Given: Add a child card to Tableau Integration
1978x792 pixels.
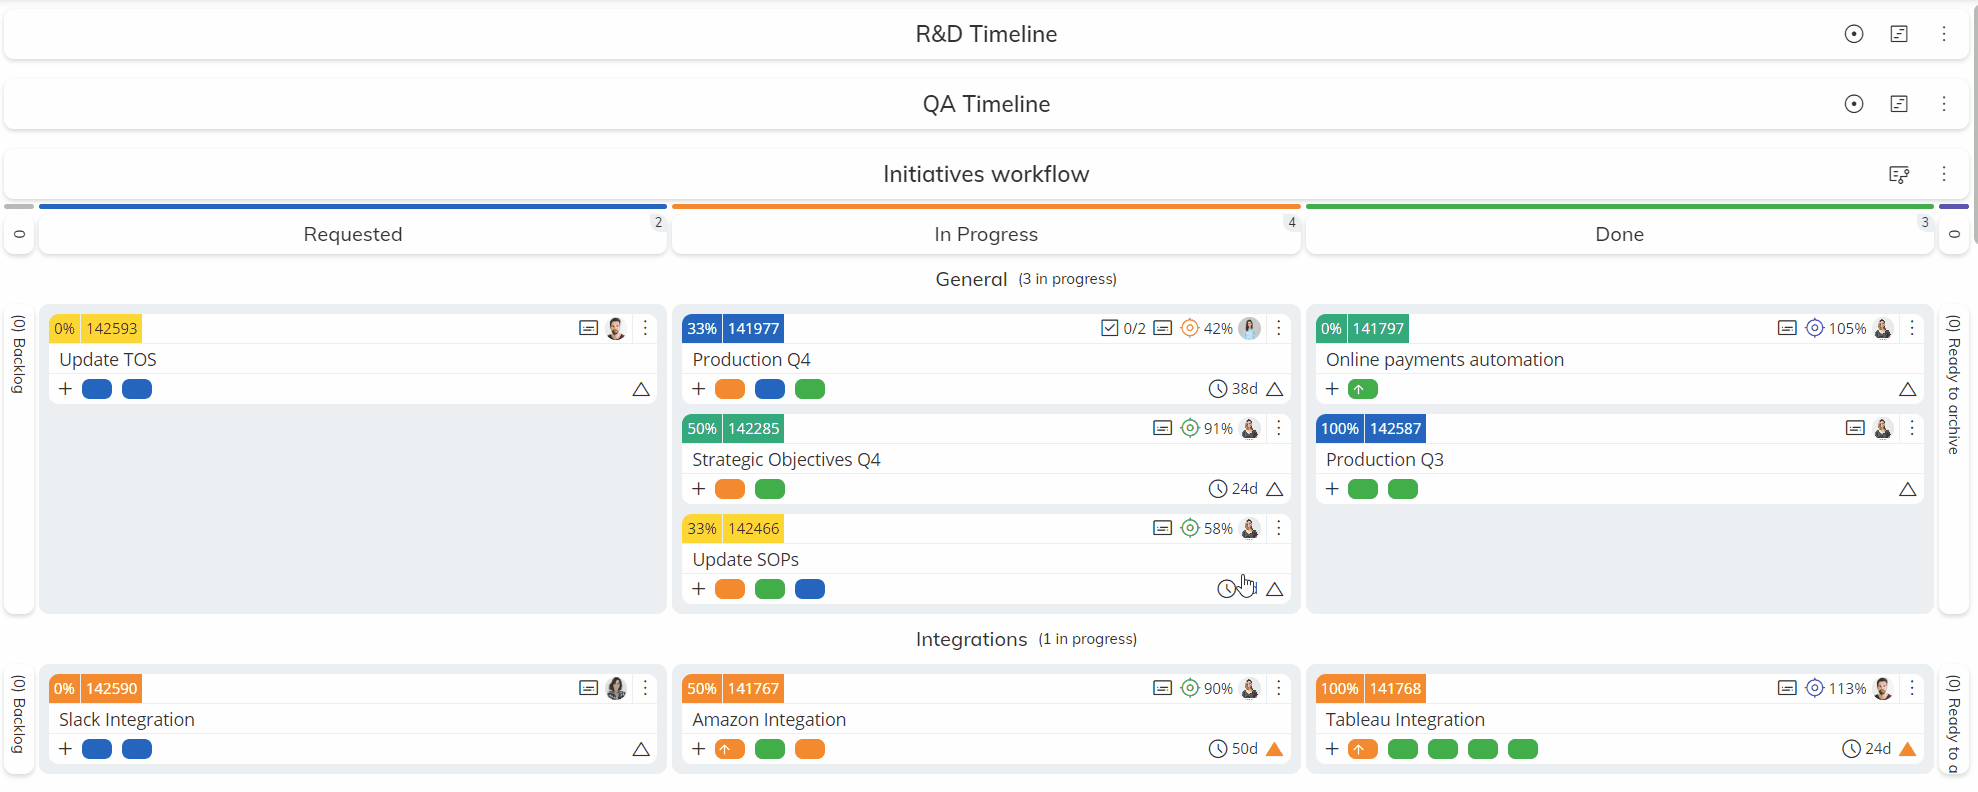Looking at the screenshot, I should (x=1332, y=749).
